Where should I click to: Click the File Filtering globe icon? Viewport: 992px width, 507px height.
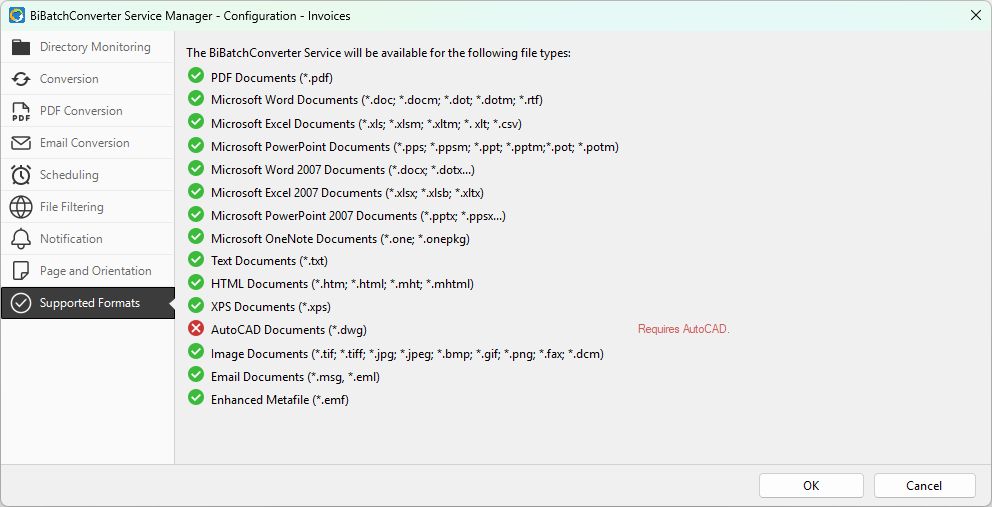[21, 207]
